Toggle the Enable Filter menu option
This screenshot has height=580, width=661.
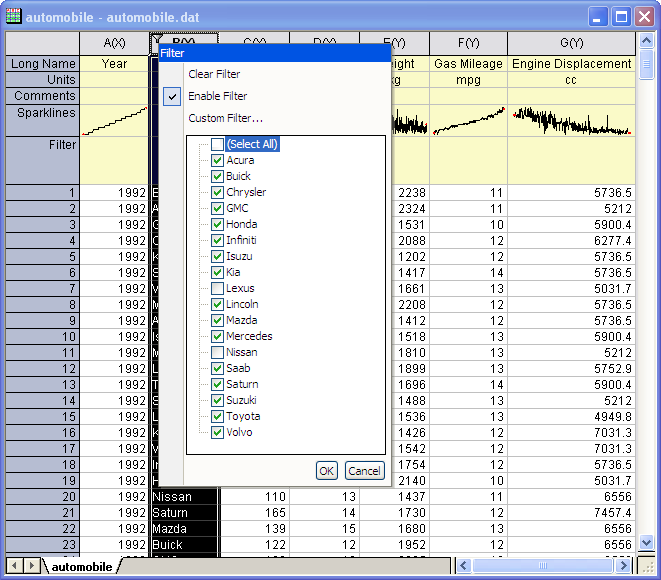pyautogui.click(x=218, y=96)
